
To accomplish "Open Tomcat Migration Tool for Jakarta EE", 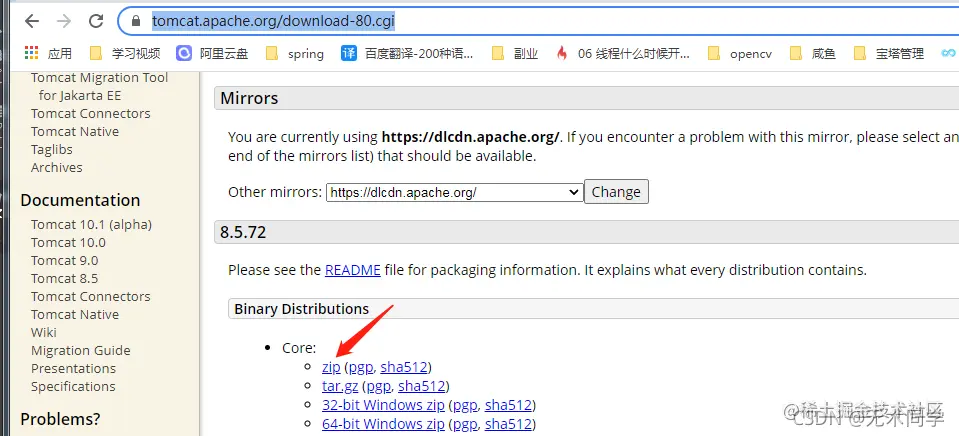I will (99, 86).
